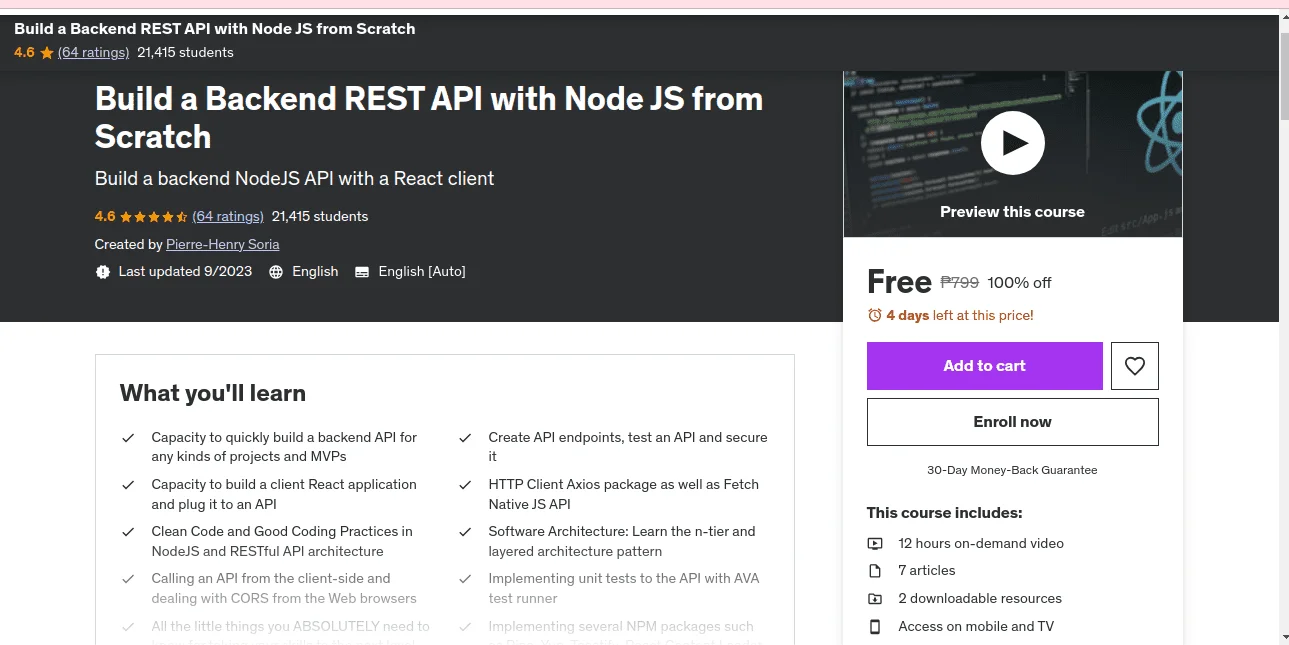The width and height of the screenshot is (1289, 645).
Task: Open Pierre-Henry Soria instructor profile
Action: (x=222, y=244)
